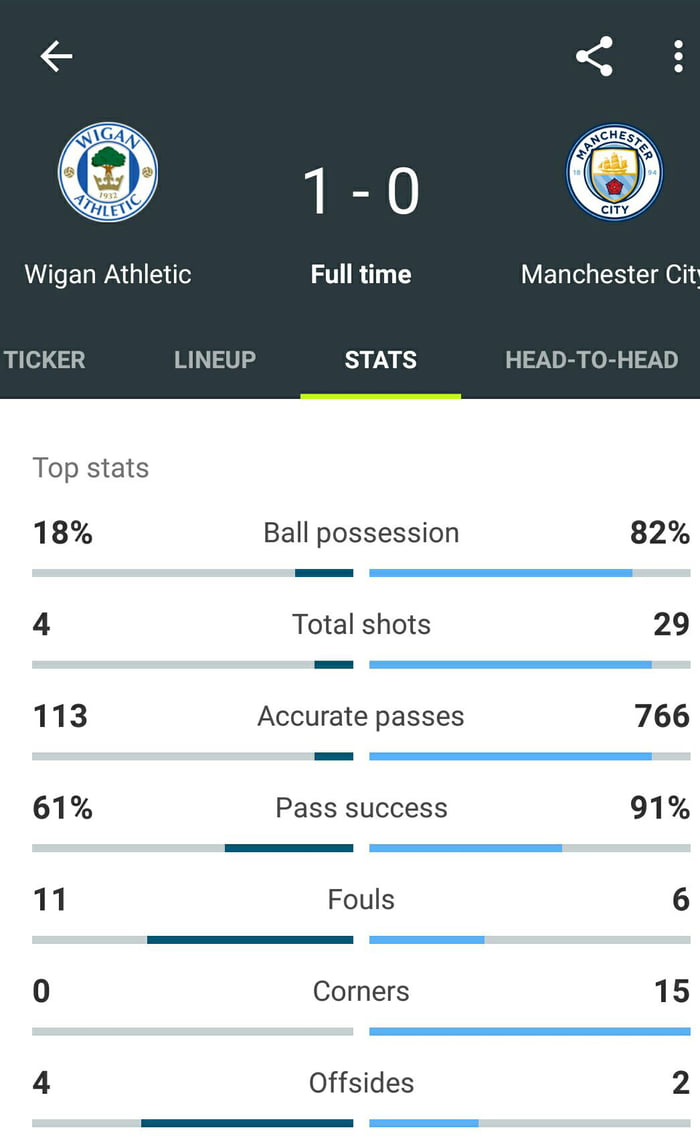Tap the Ball possession stat label
The image size is (700, 1136).
pyautogui.click(x=361, y=533)
